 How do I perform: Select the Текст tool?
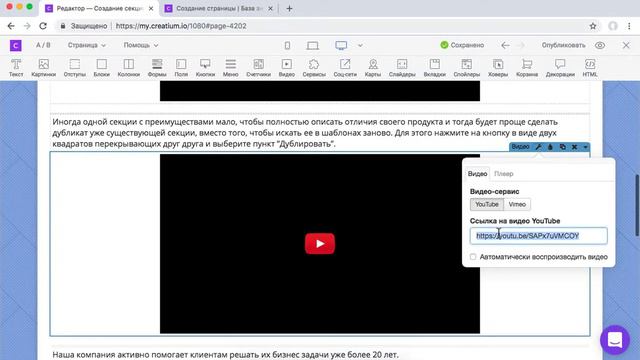16,68
